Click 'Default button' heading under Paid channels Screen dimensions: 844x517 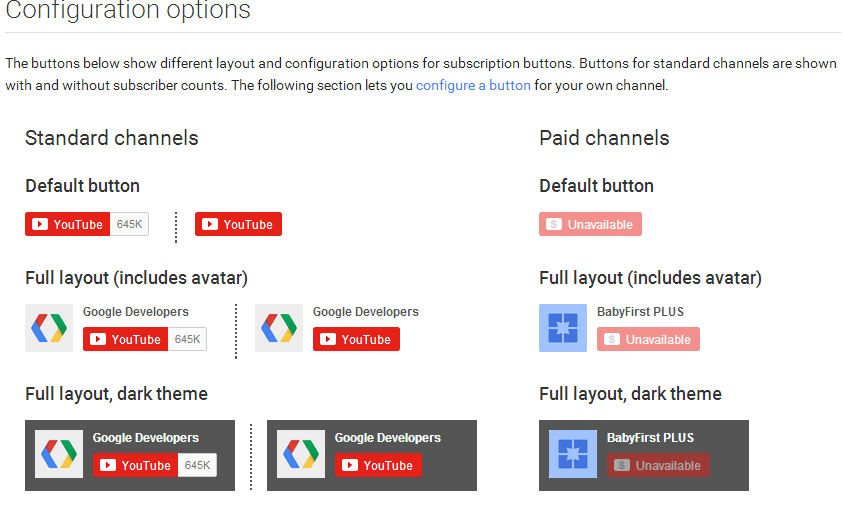(596, 186)
